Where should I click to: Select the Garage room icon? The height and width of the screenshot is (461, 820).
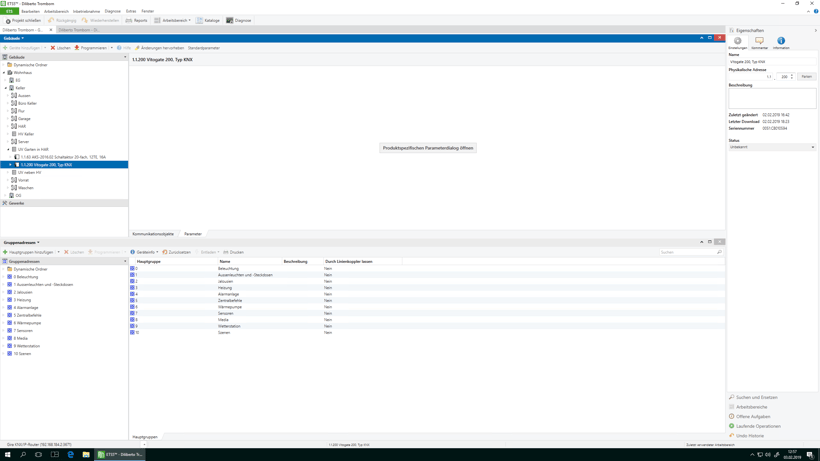tap(14, 119)
